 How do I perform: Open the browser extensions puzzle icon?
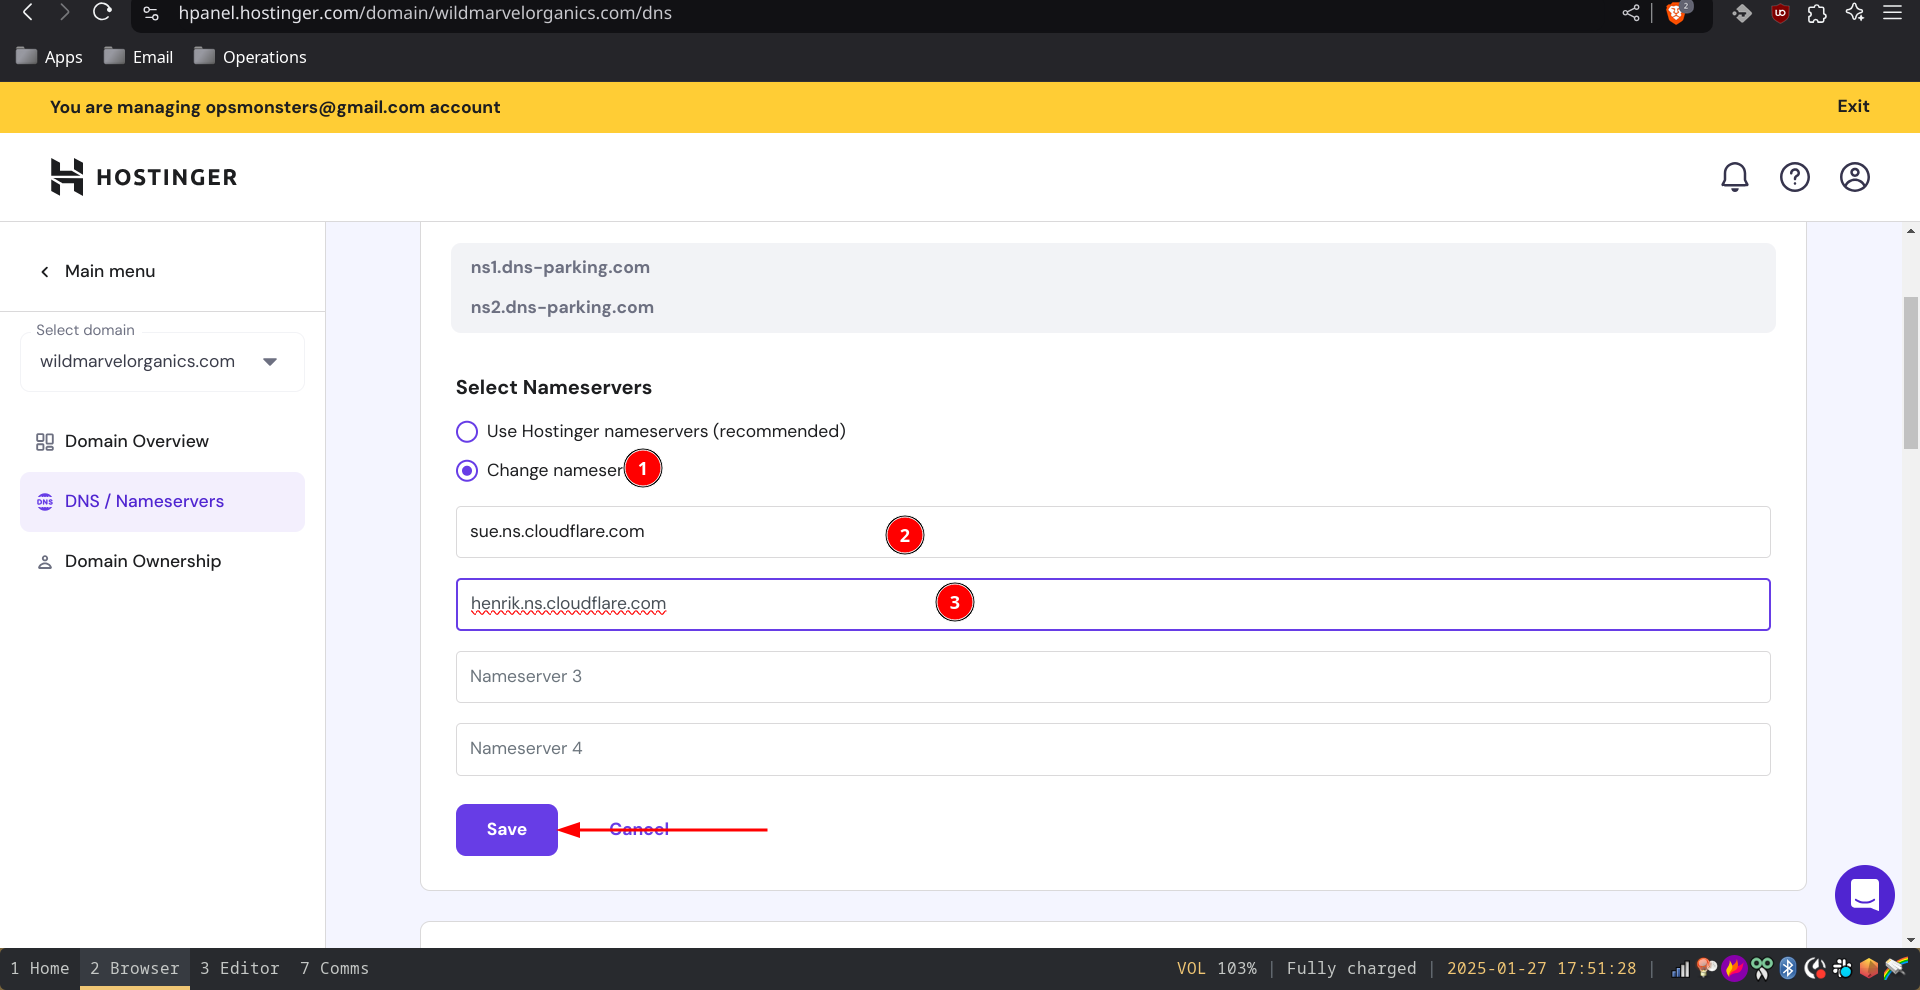click(x=1817, y=13)
